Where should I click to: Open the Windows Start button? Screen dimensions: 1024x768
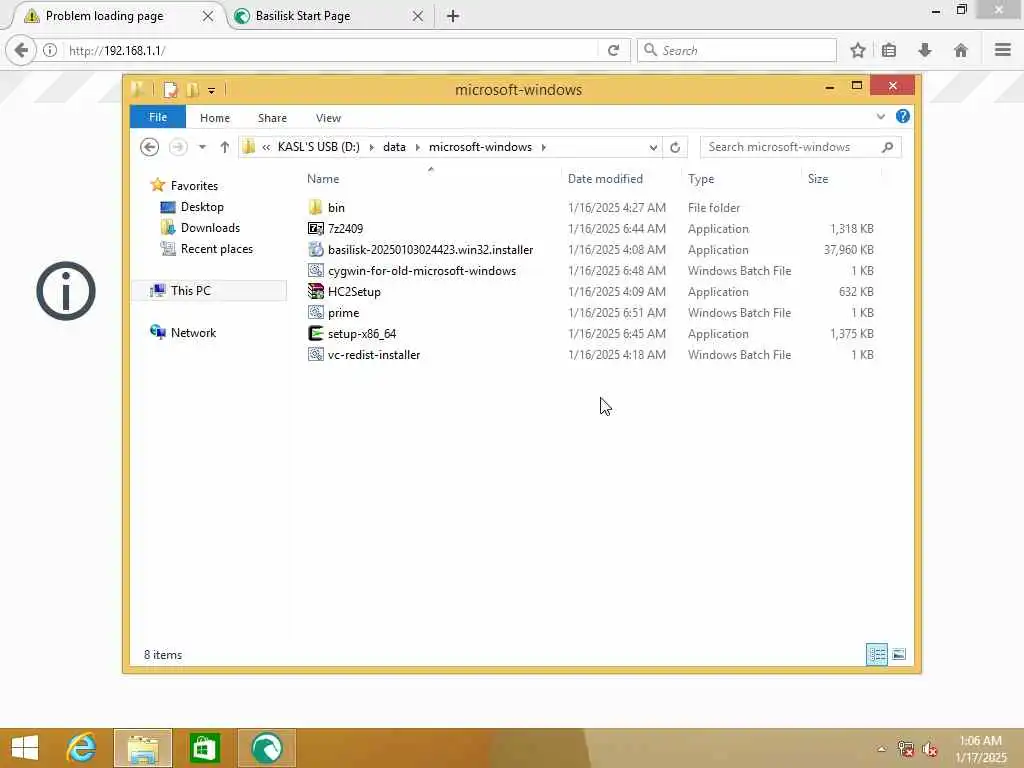tap(25, 748)
